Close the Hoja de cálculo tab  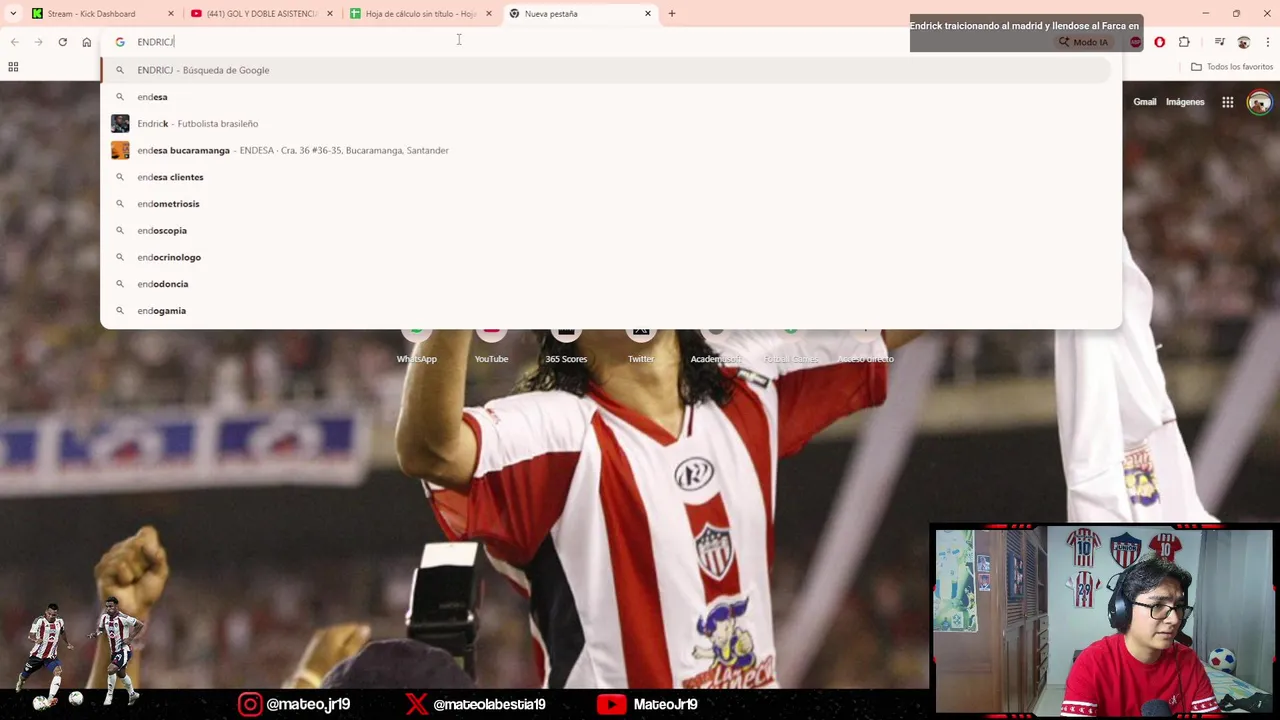click(x=488, y=14)
